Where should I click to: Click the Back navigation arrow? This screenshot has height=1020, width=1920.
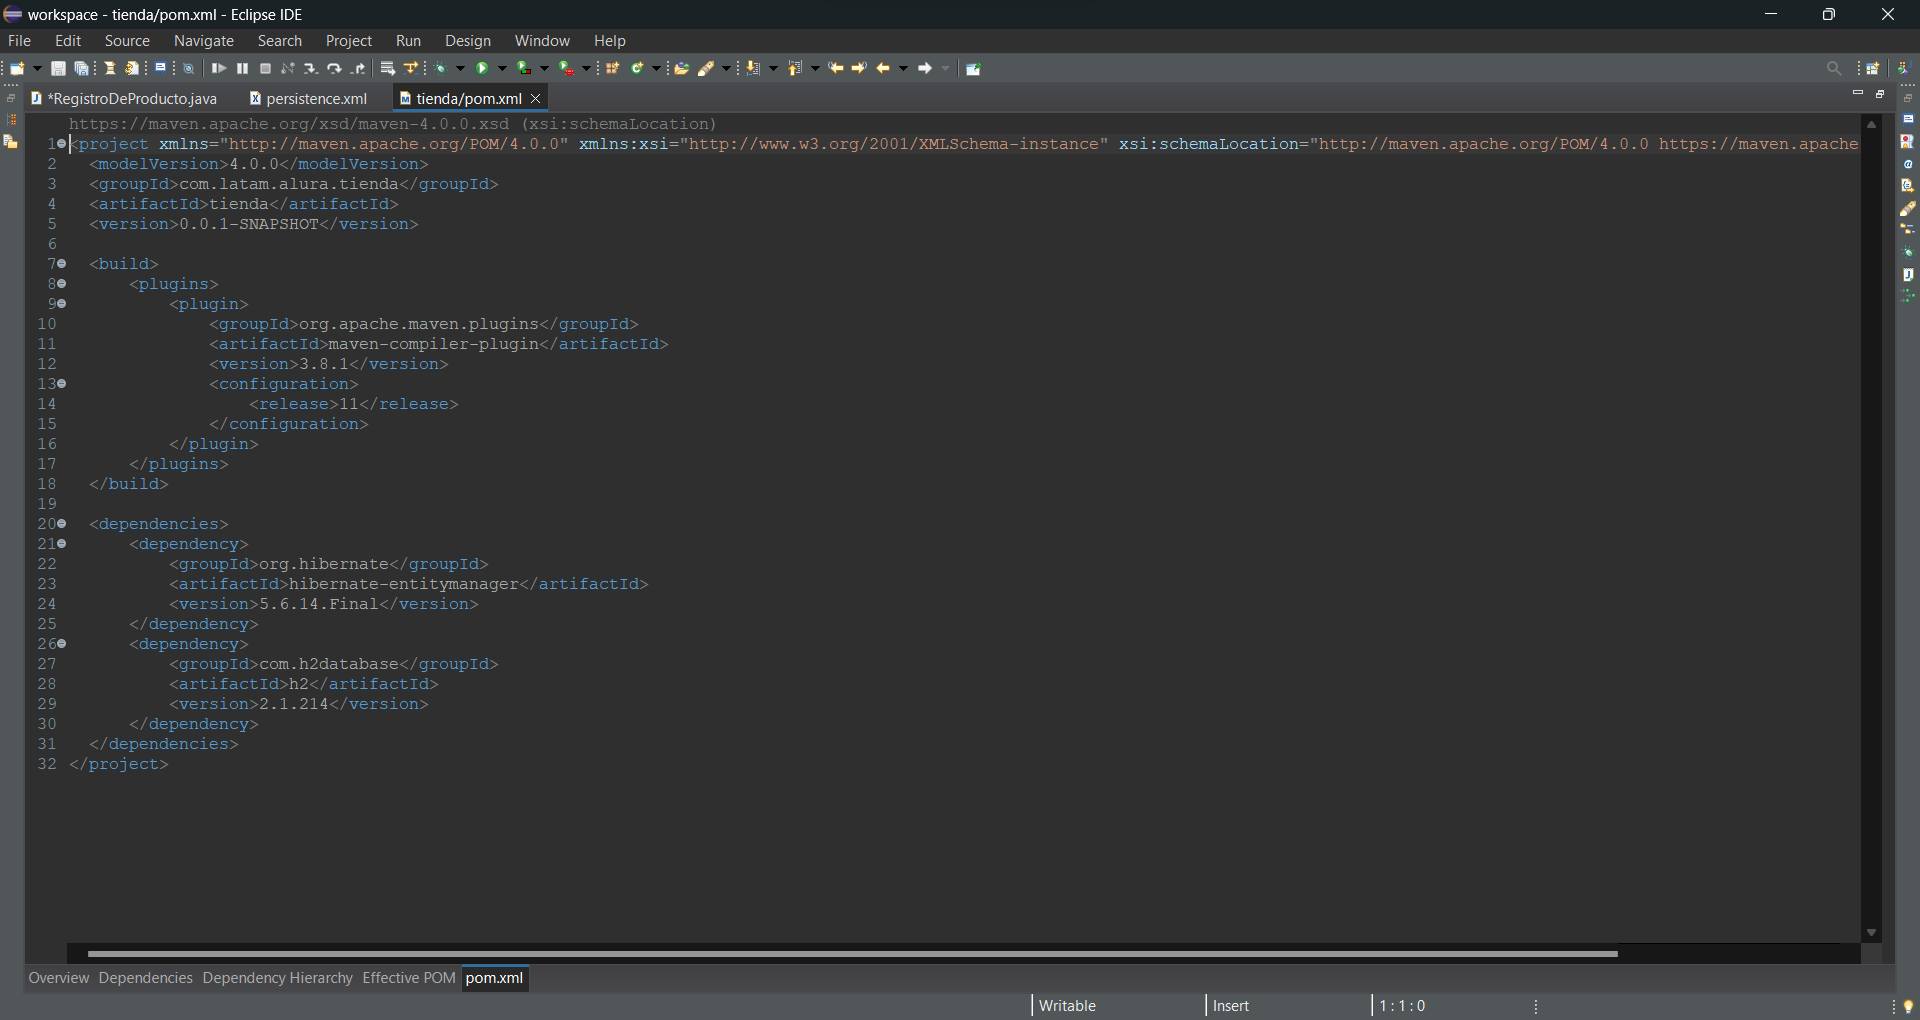point(883,68)
